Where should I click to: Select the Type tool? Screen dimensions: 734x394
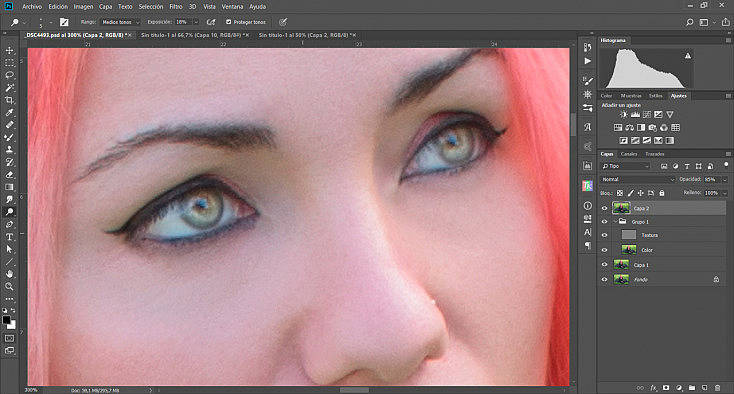(9, 237)
